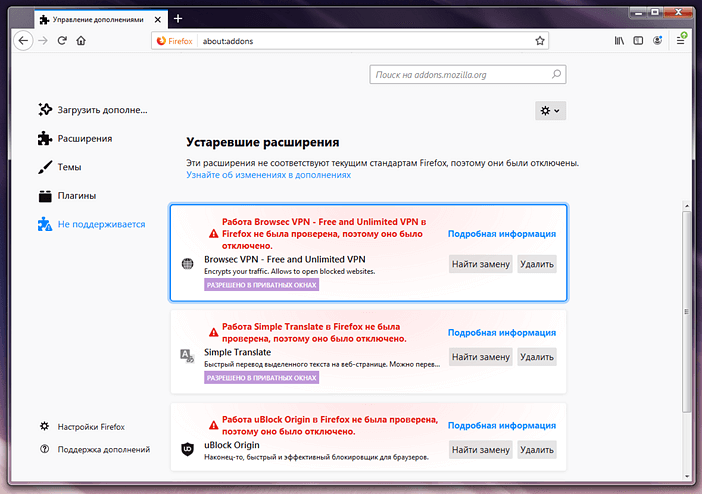Open the Firefox account icon

tap(657, 41)
